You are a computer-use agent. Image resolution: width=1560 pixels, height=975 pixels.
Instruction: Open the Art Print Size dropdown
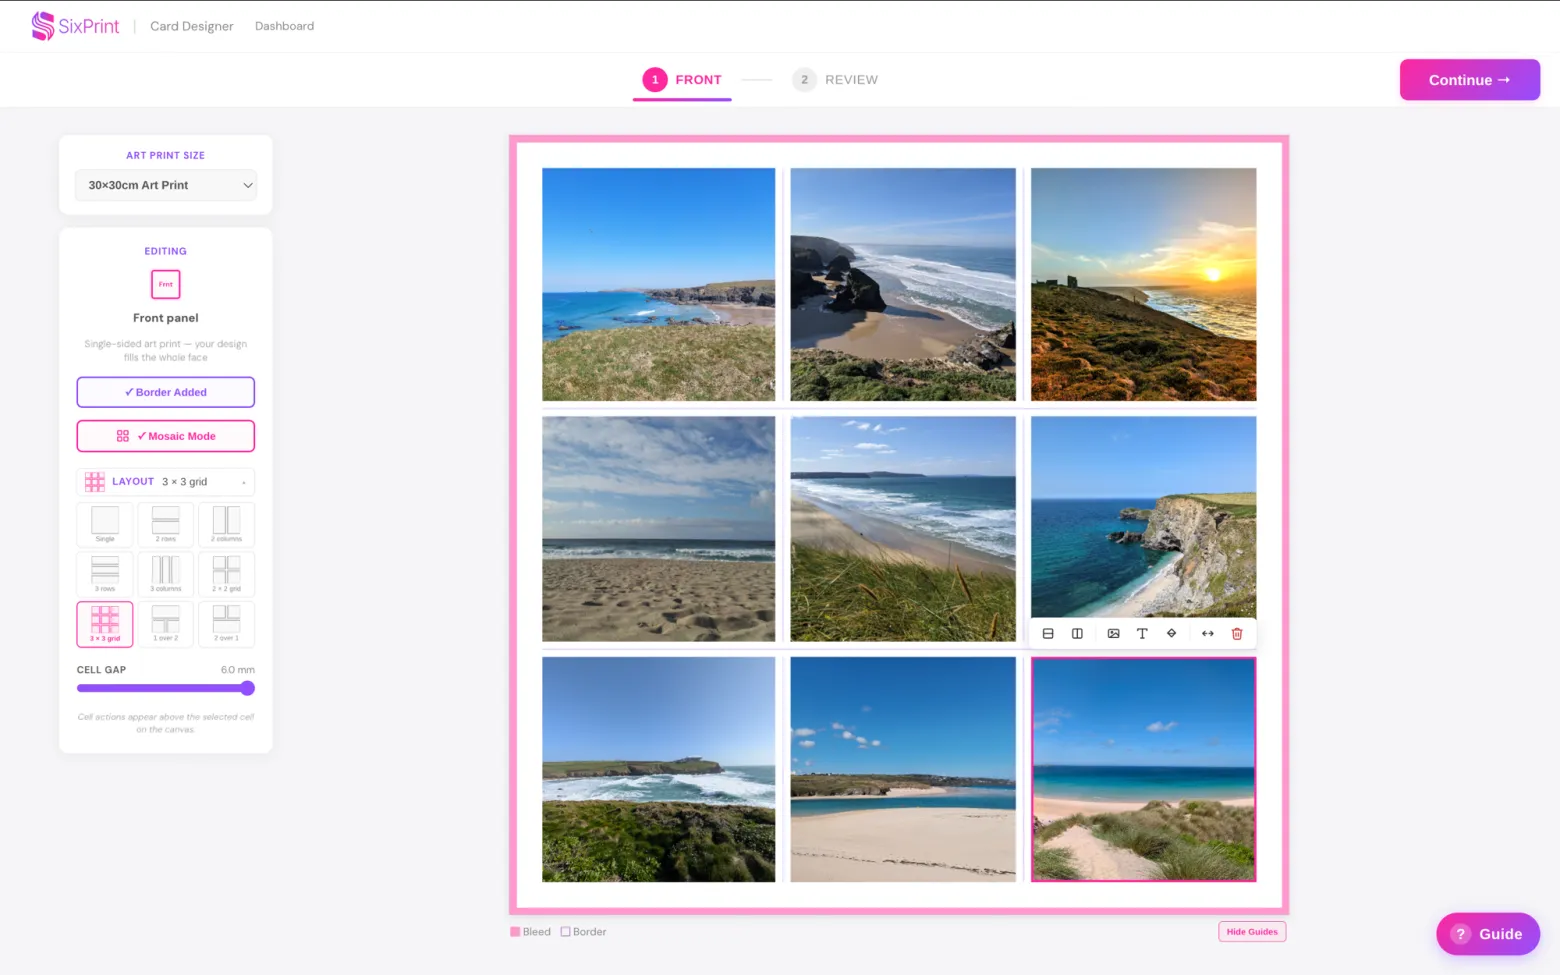(166, 185)
